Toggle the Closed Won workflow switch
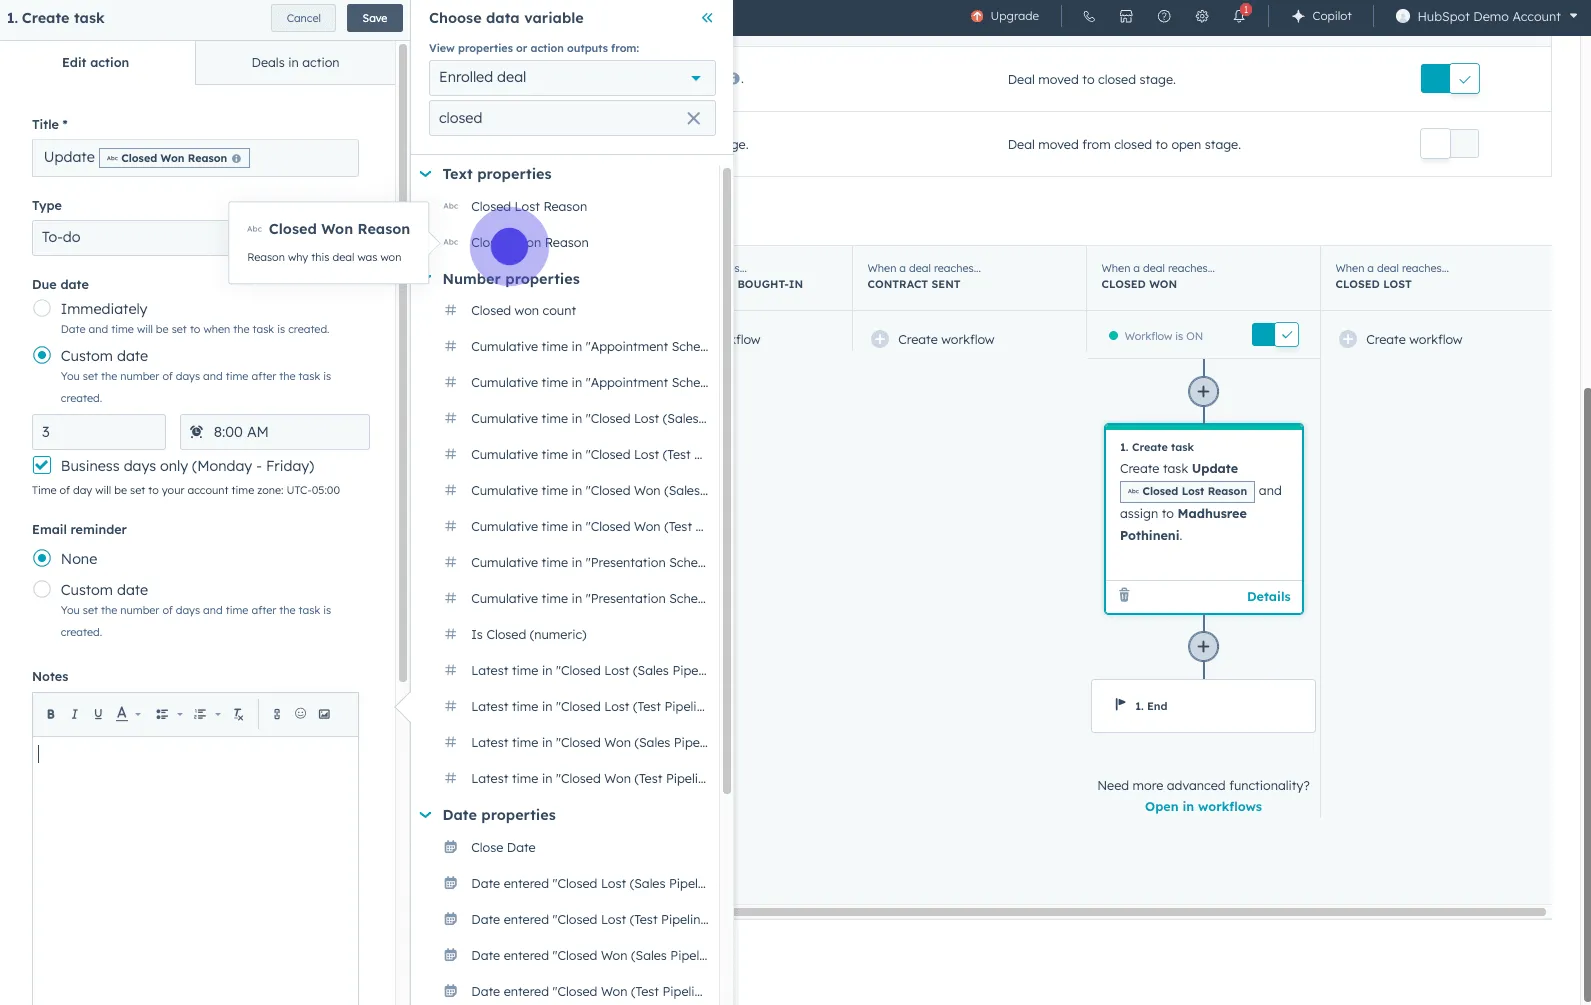The image size is (1591, 1005). [x=1275, y=335]
